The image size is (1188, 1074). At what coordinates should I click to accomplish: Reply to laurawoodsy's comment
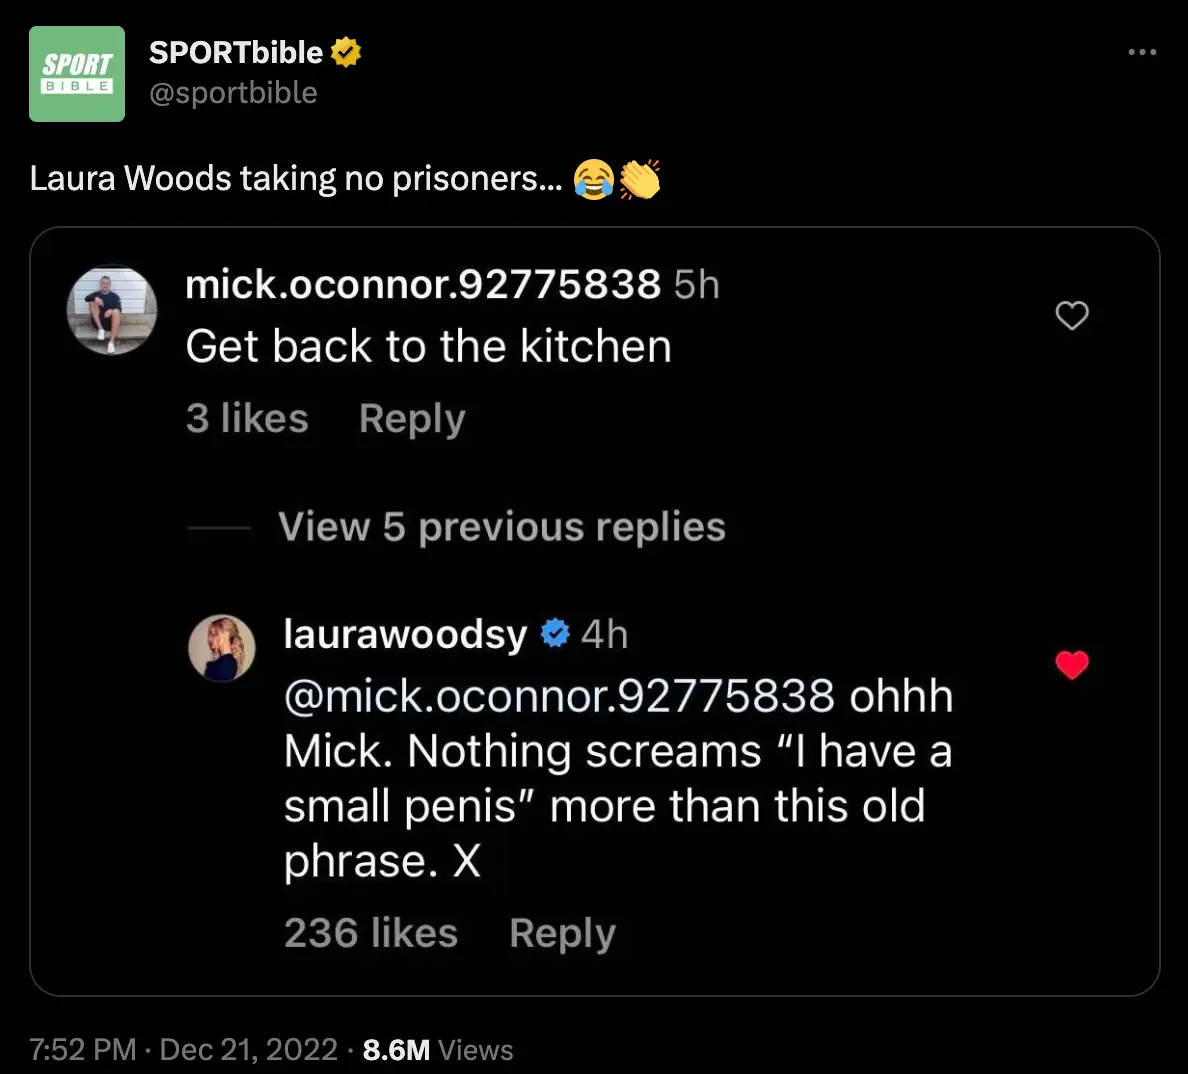click(562, 932)
